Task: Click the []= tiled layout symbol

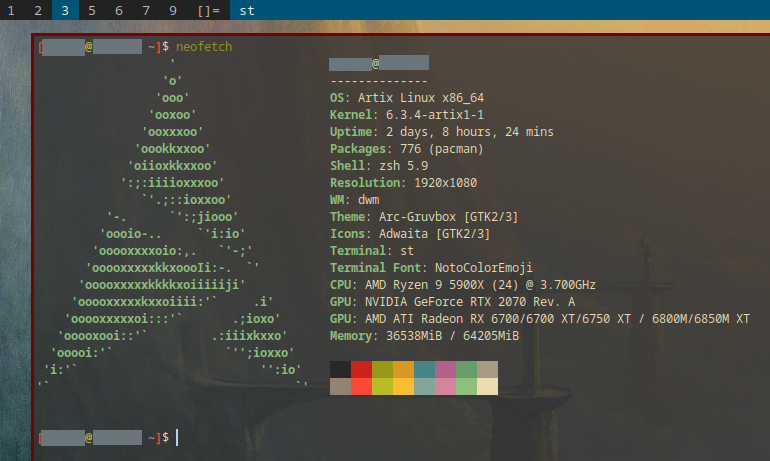Action: pos(208,10)
